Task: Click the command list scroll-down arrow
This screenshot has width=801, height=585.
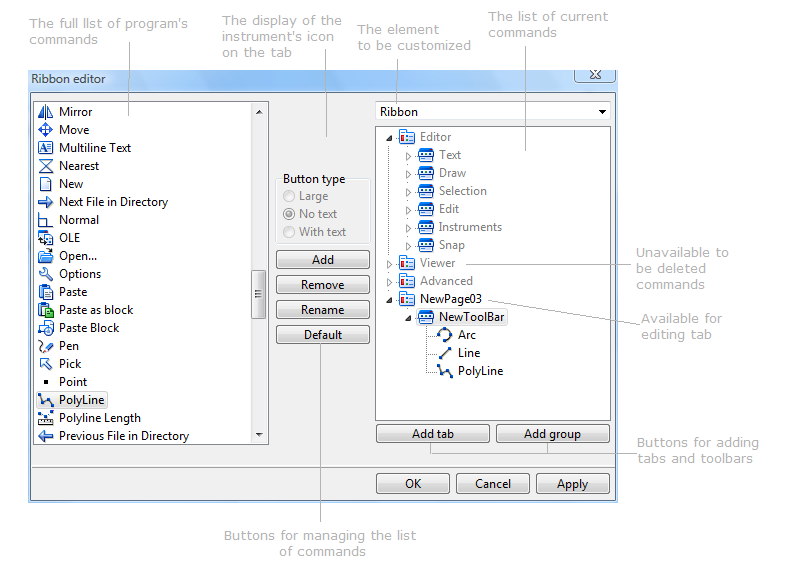Action: pyautogui.click(x=260, y=435)
